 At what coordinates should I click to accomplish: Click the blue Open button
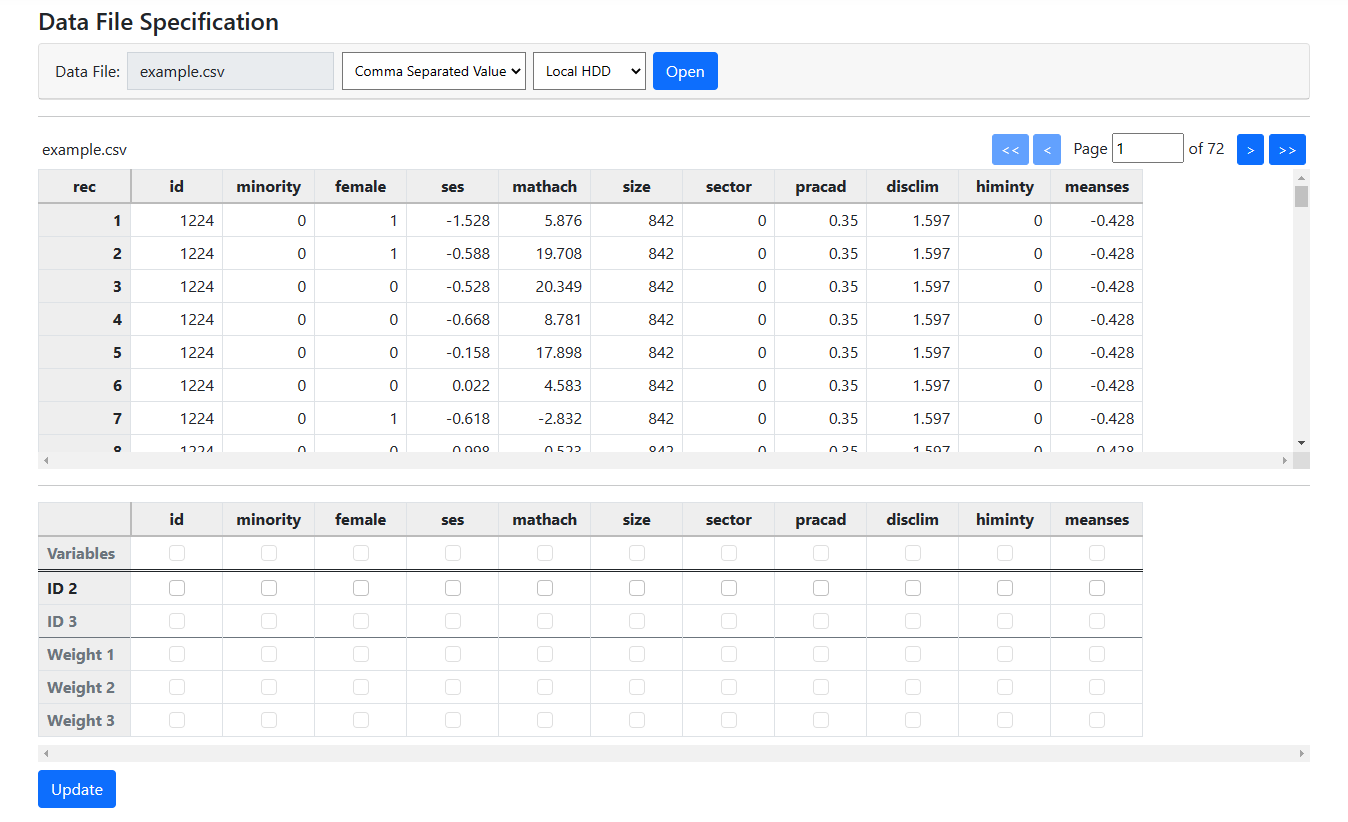pyautogui.click(x=685, y=71)
